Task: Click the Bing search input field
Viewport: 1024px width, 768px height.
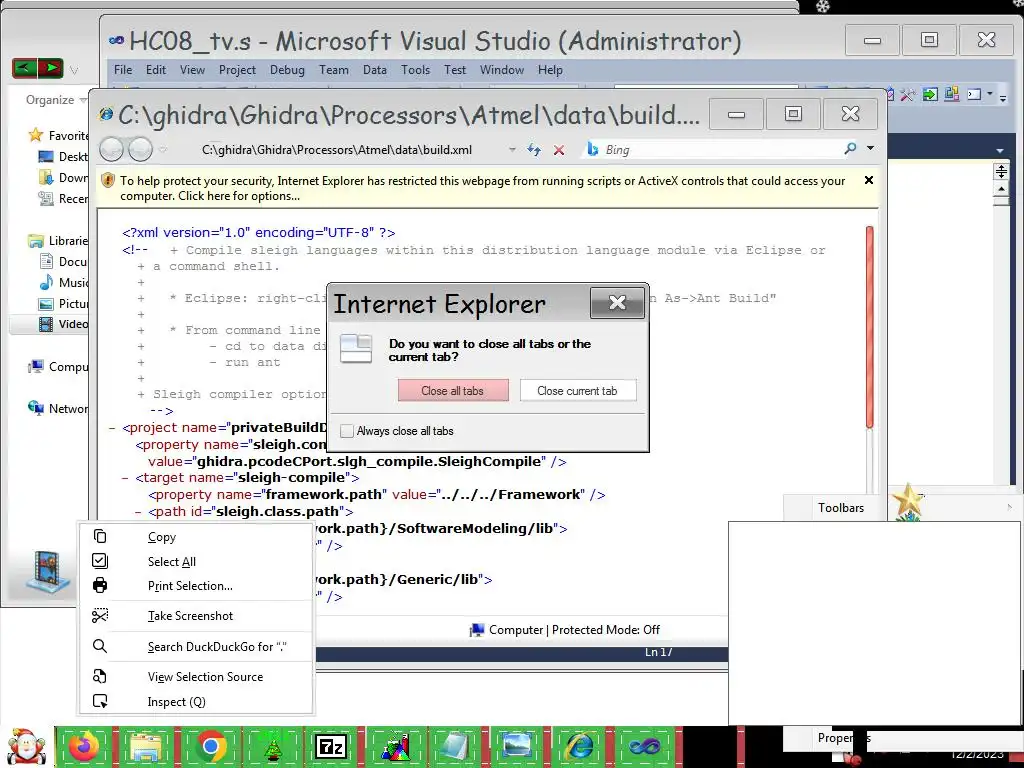Action: click(x=722, y=150)
